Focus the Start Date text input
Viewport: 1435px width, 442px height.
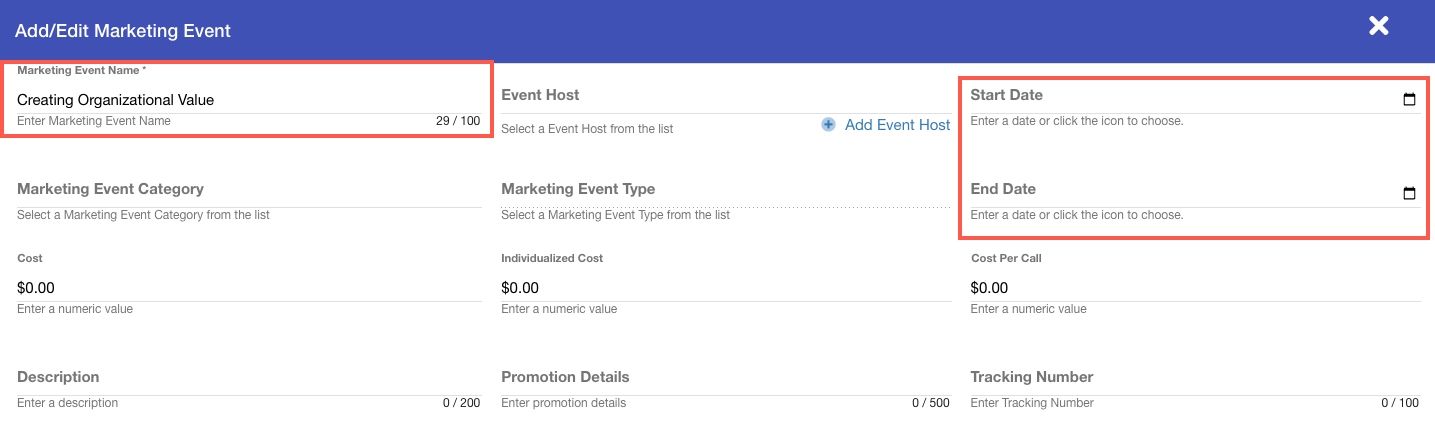(1180, 96)
